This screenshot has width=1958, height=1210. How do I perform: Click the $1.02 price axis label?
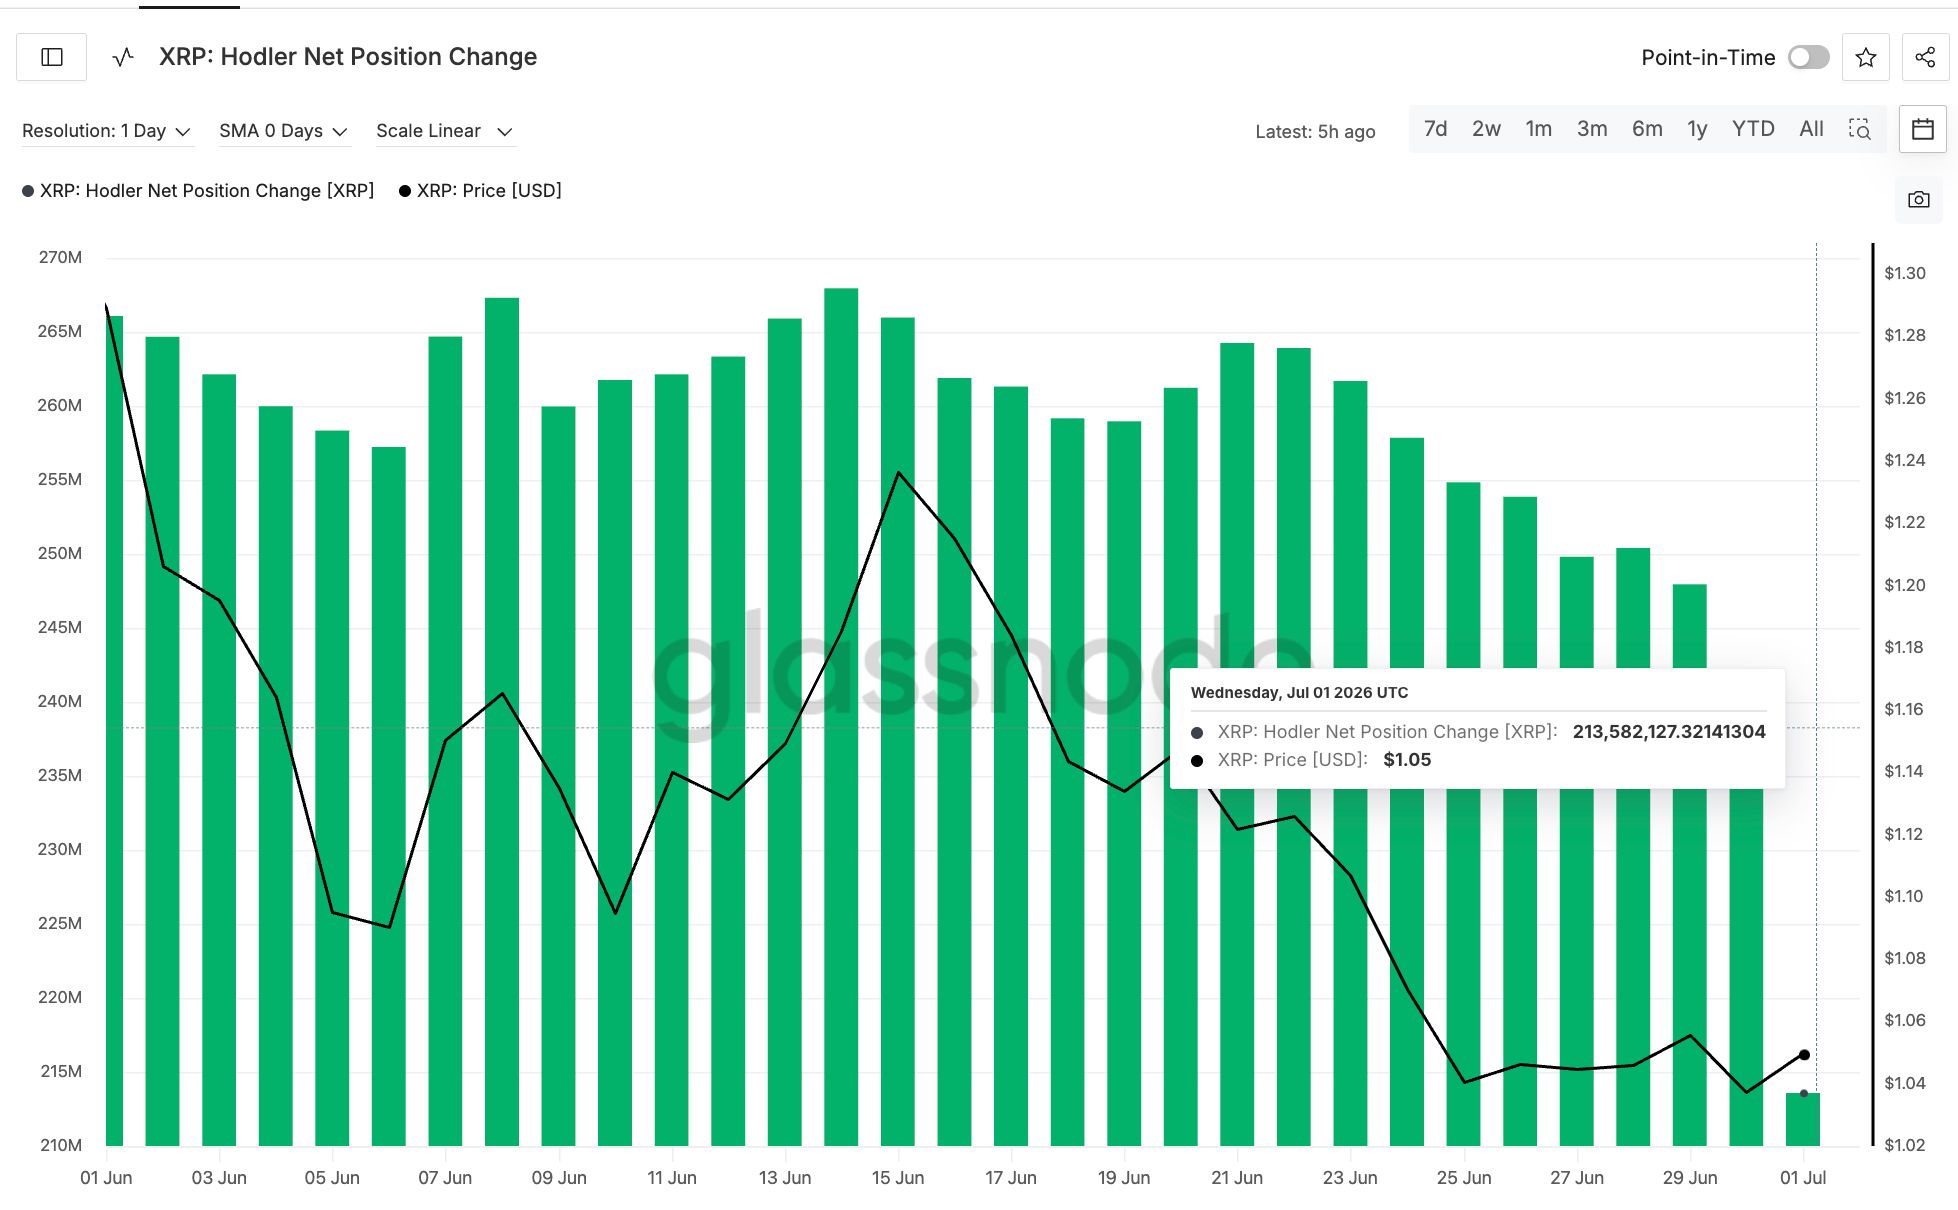click(x=1904, y=1145)
